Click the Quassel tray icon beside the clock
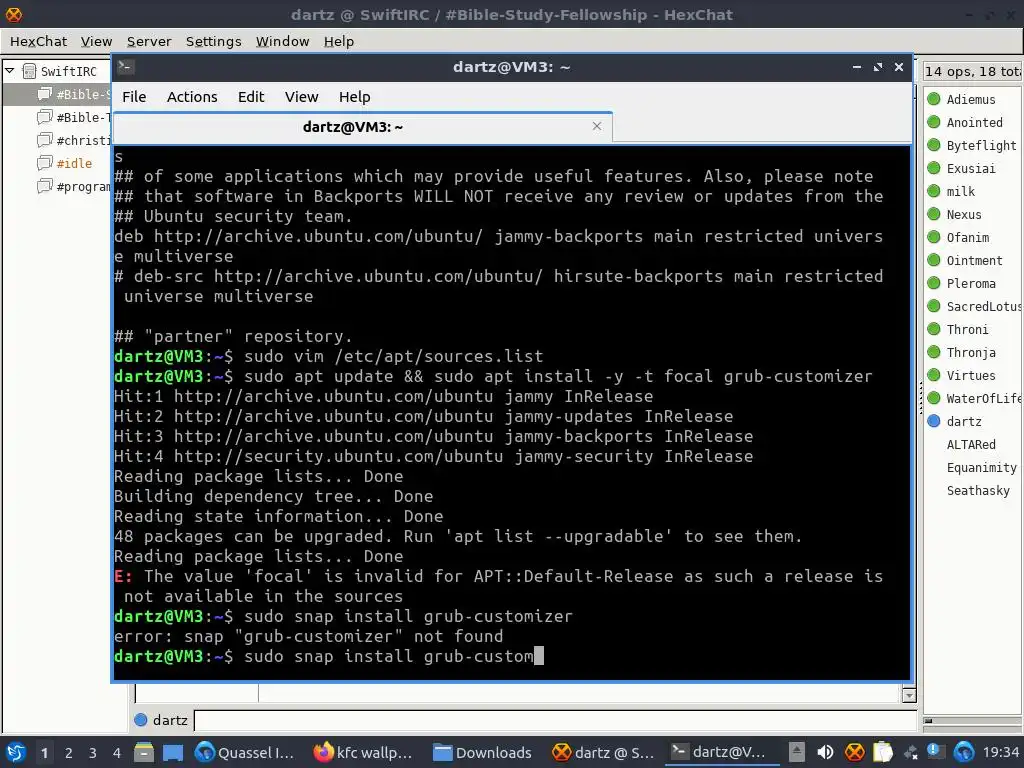Viewport: 1024px width, 768px height. click(x=963, y=752)
